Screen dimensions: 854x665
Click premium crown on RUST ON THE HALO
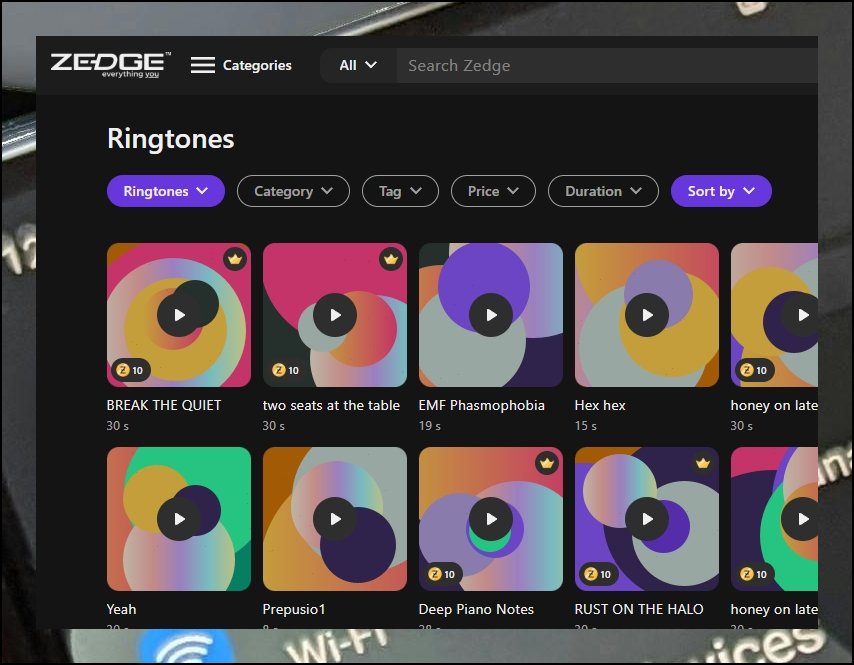point(703,463)
